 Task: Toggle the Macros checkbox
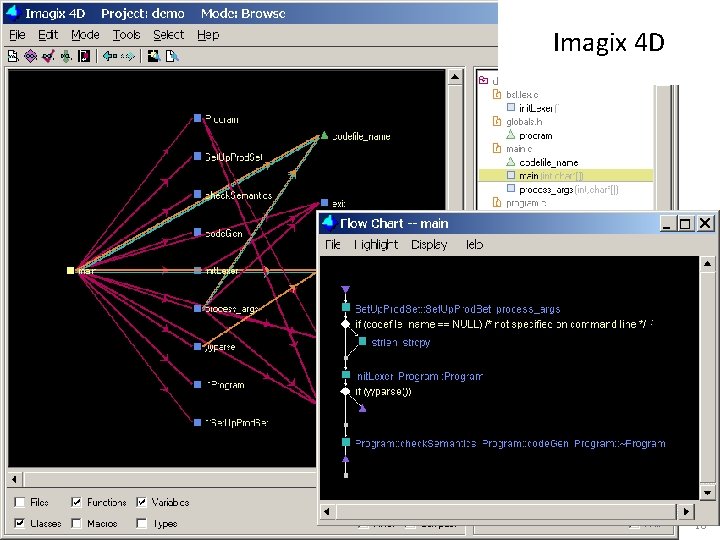[77, 523]
